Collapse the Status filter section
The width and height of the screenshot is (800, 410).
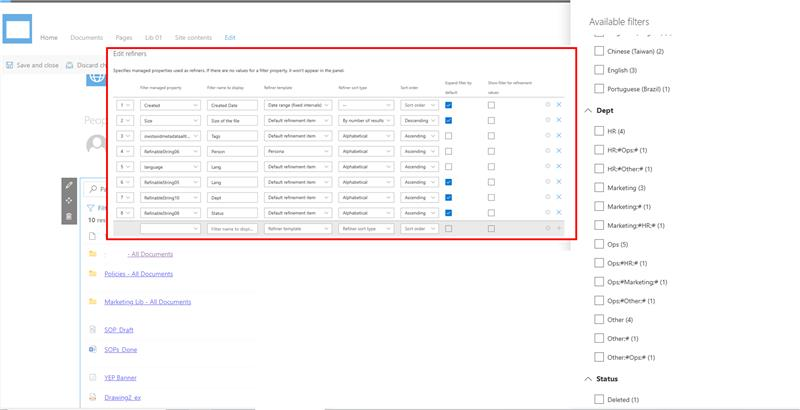[588, 379]
